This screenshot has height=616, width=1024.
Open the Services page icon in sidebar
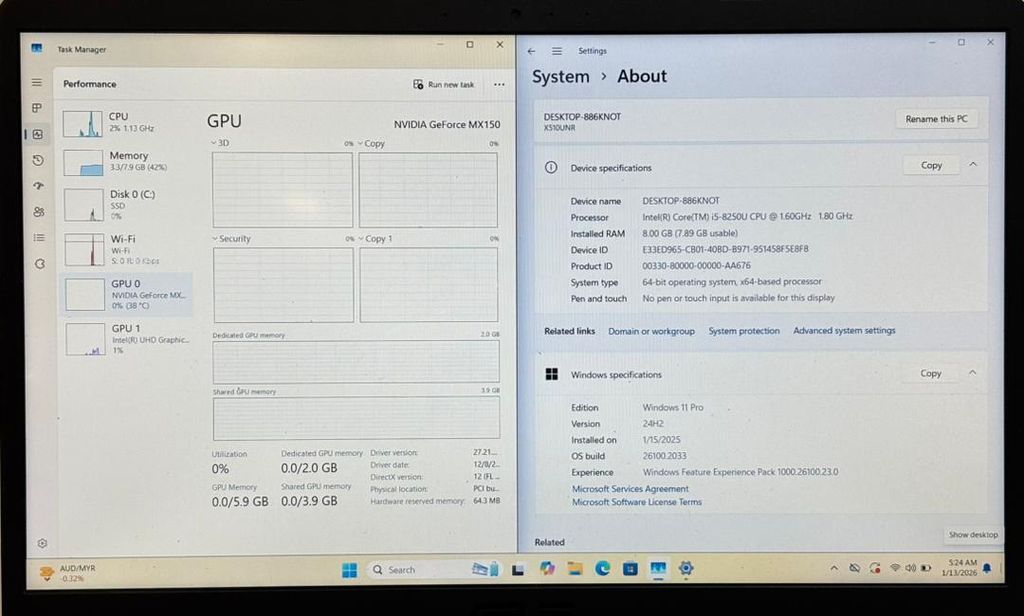[39, 264]
